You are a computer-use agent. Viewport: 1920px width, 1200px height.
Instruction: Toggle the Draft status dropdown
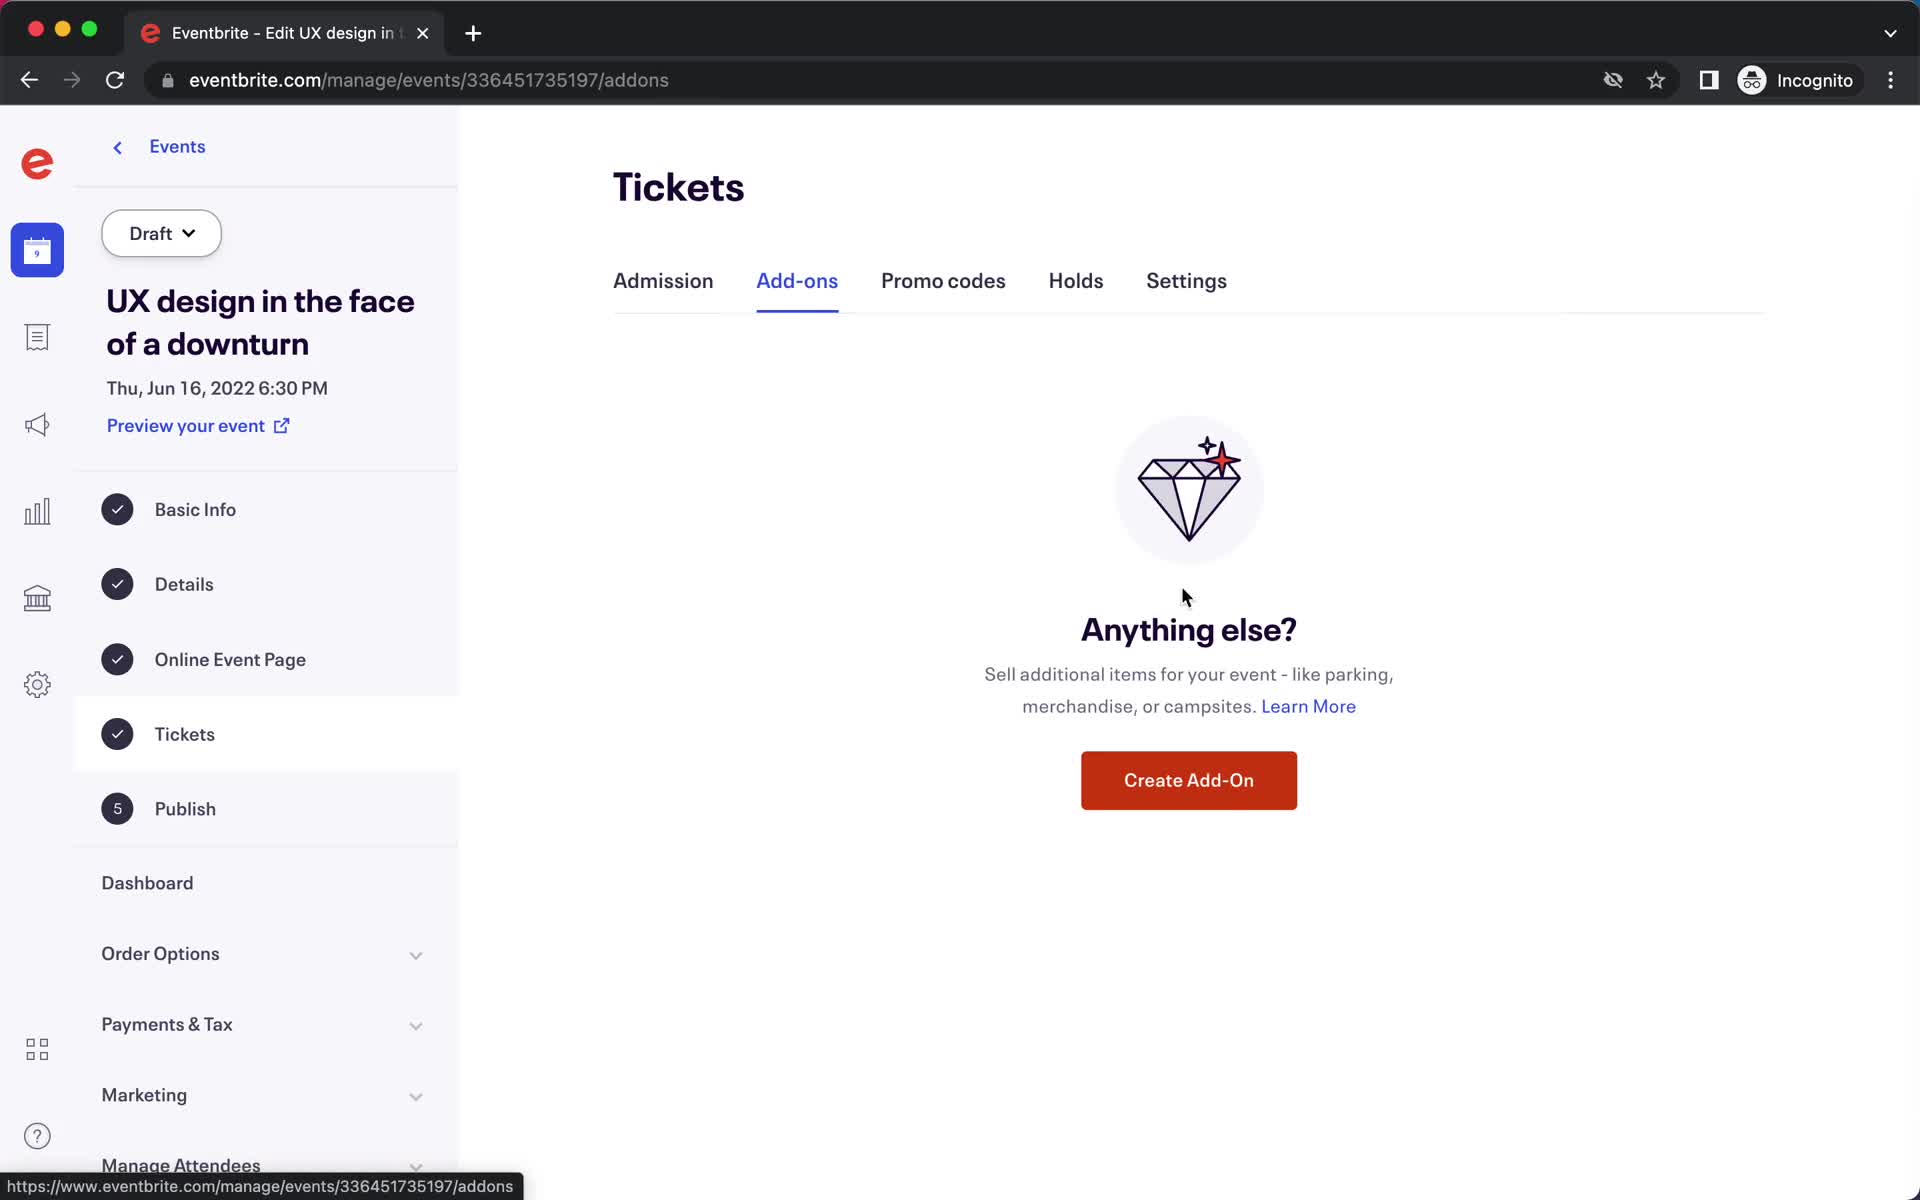160,232
